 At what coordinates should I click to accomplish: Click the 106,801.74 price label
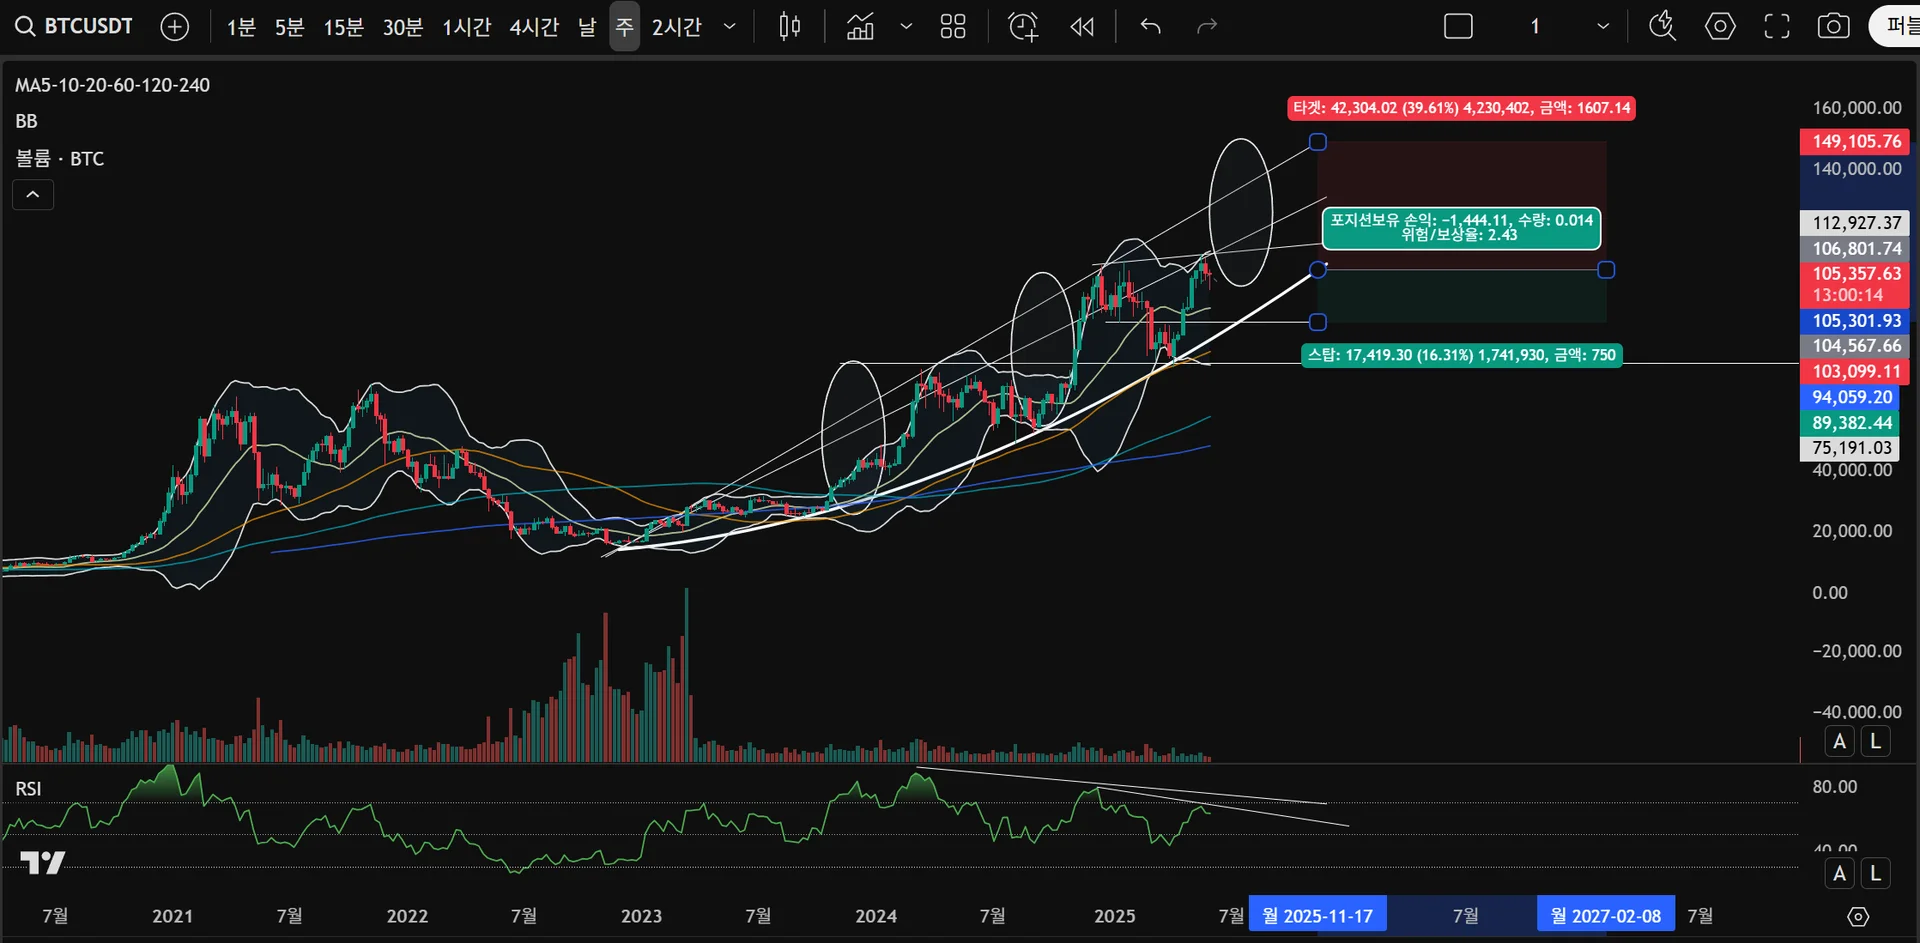tap(1855, 249)
